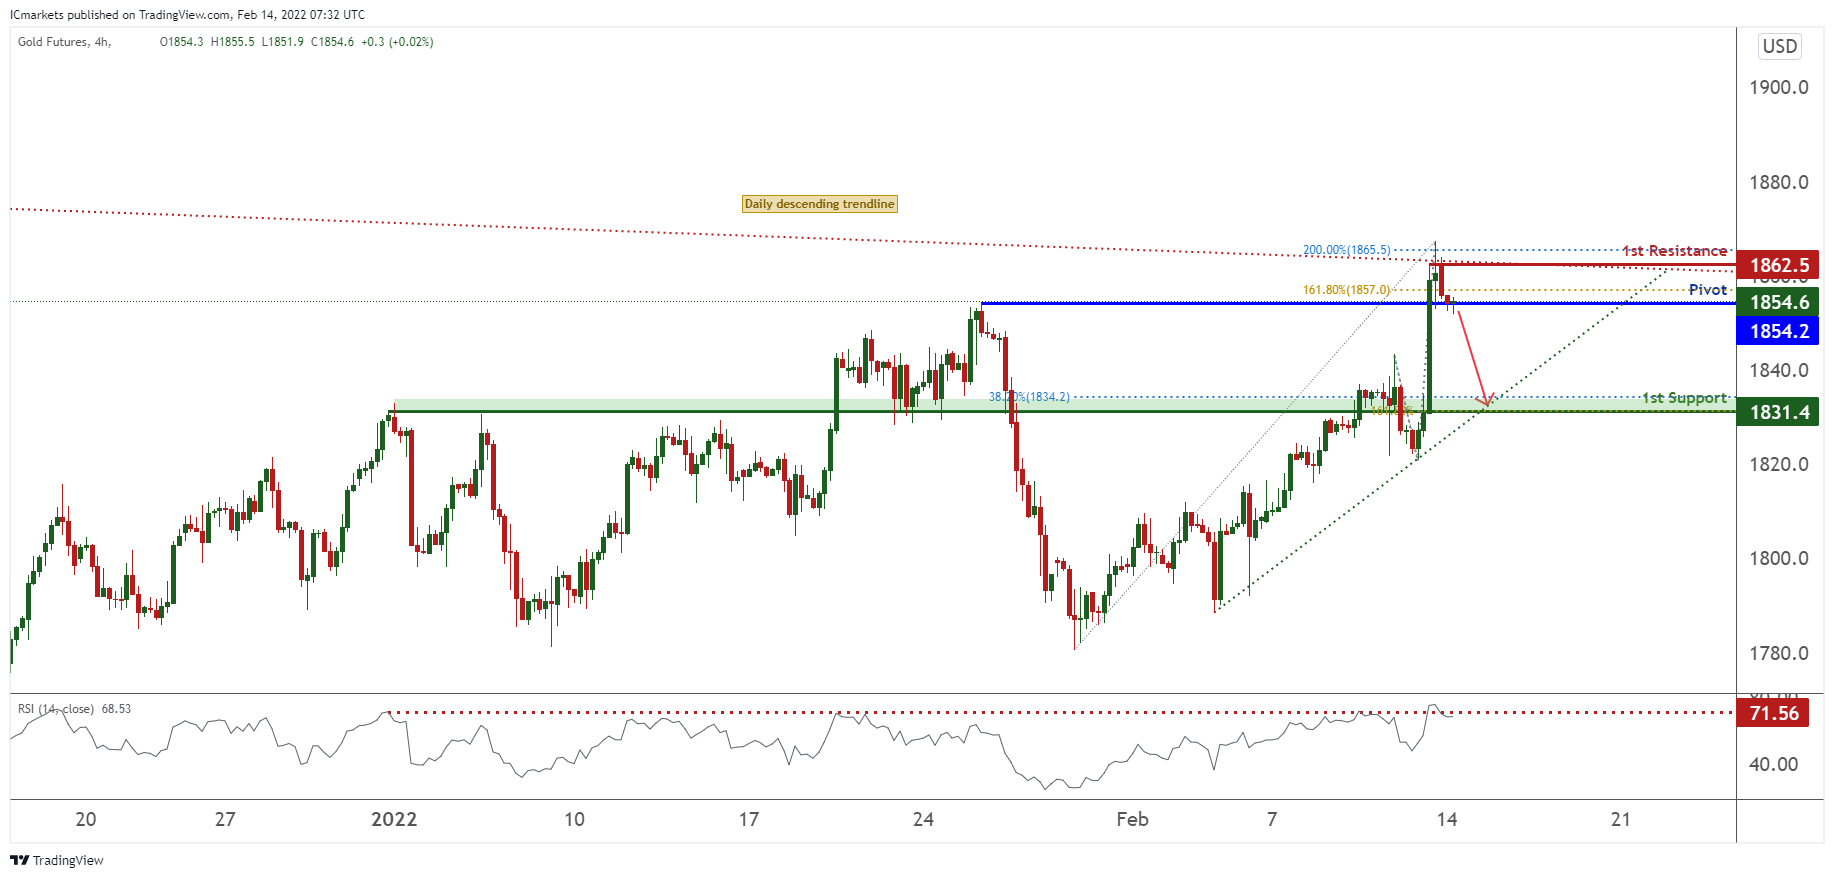The width and height of the screenshot is (1834, 878).
Task: Click the TradingView logo at bottom left
Action: [x=57, y=860]
